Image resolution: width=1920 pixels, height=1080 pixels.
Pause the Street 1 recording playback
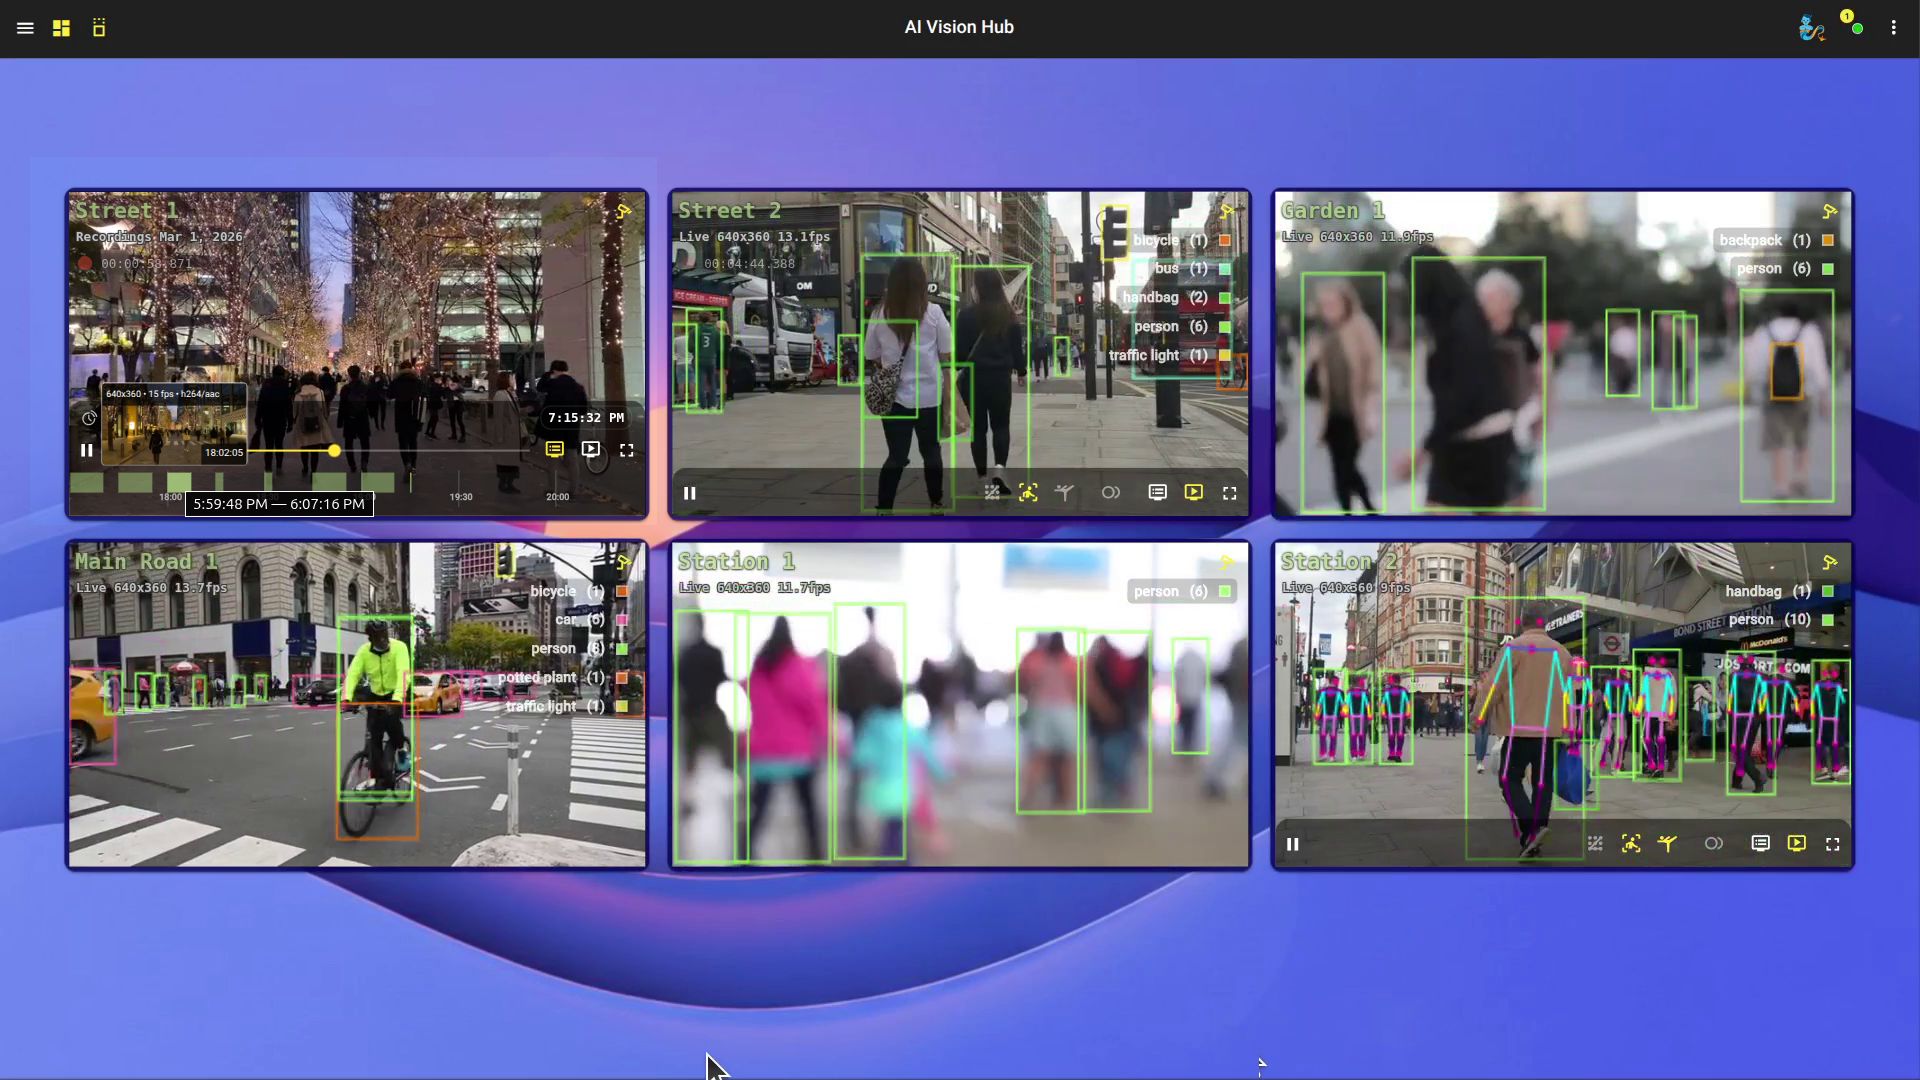click(x=87, y=451)
